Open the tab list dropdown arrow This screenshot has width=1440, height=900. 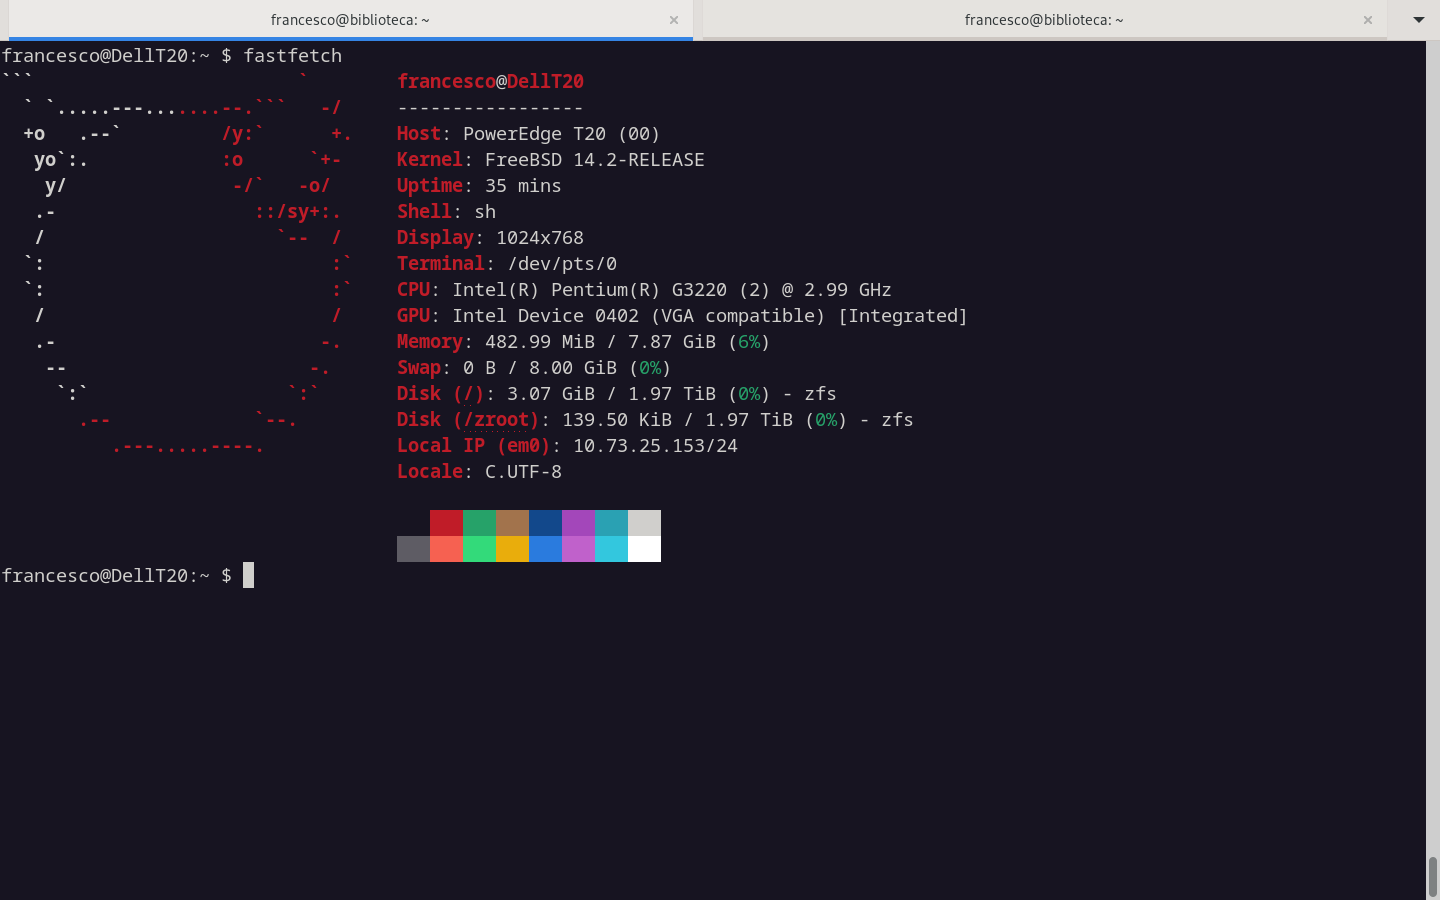(1418, 20)
